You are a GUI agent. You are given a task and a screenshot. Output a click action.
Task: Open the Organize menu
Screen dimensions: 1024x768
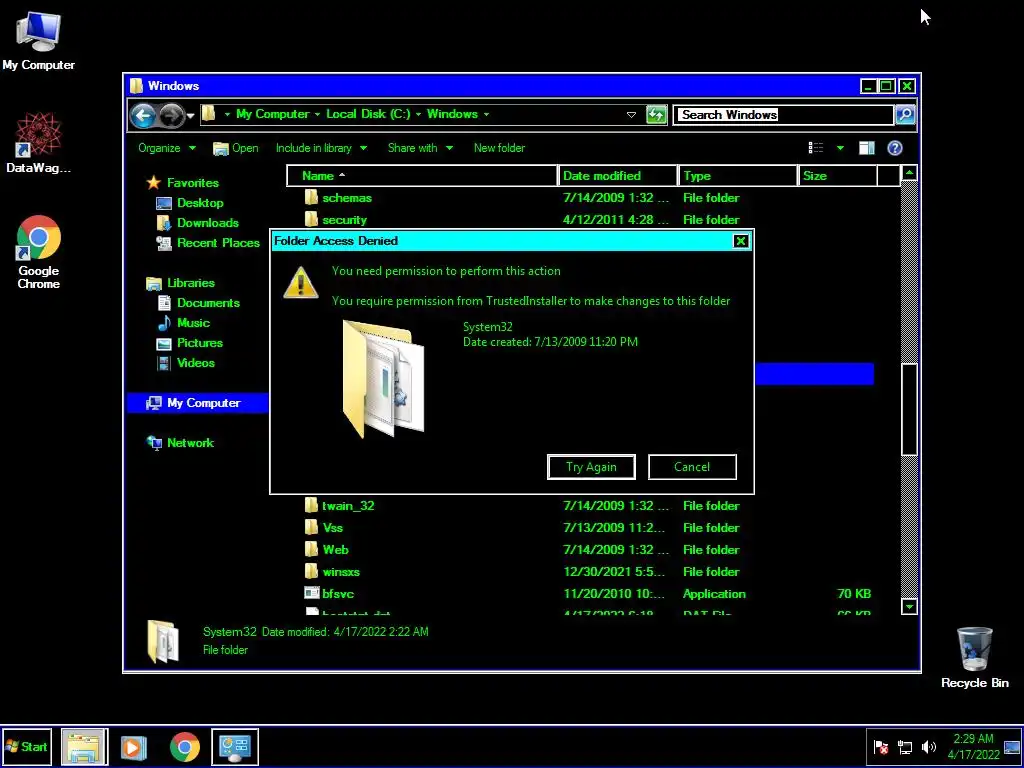[x=167, y=148]
